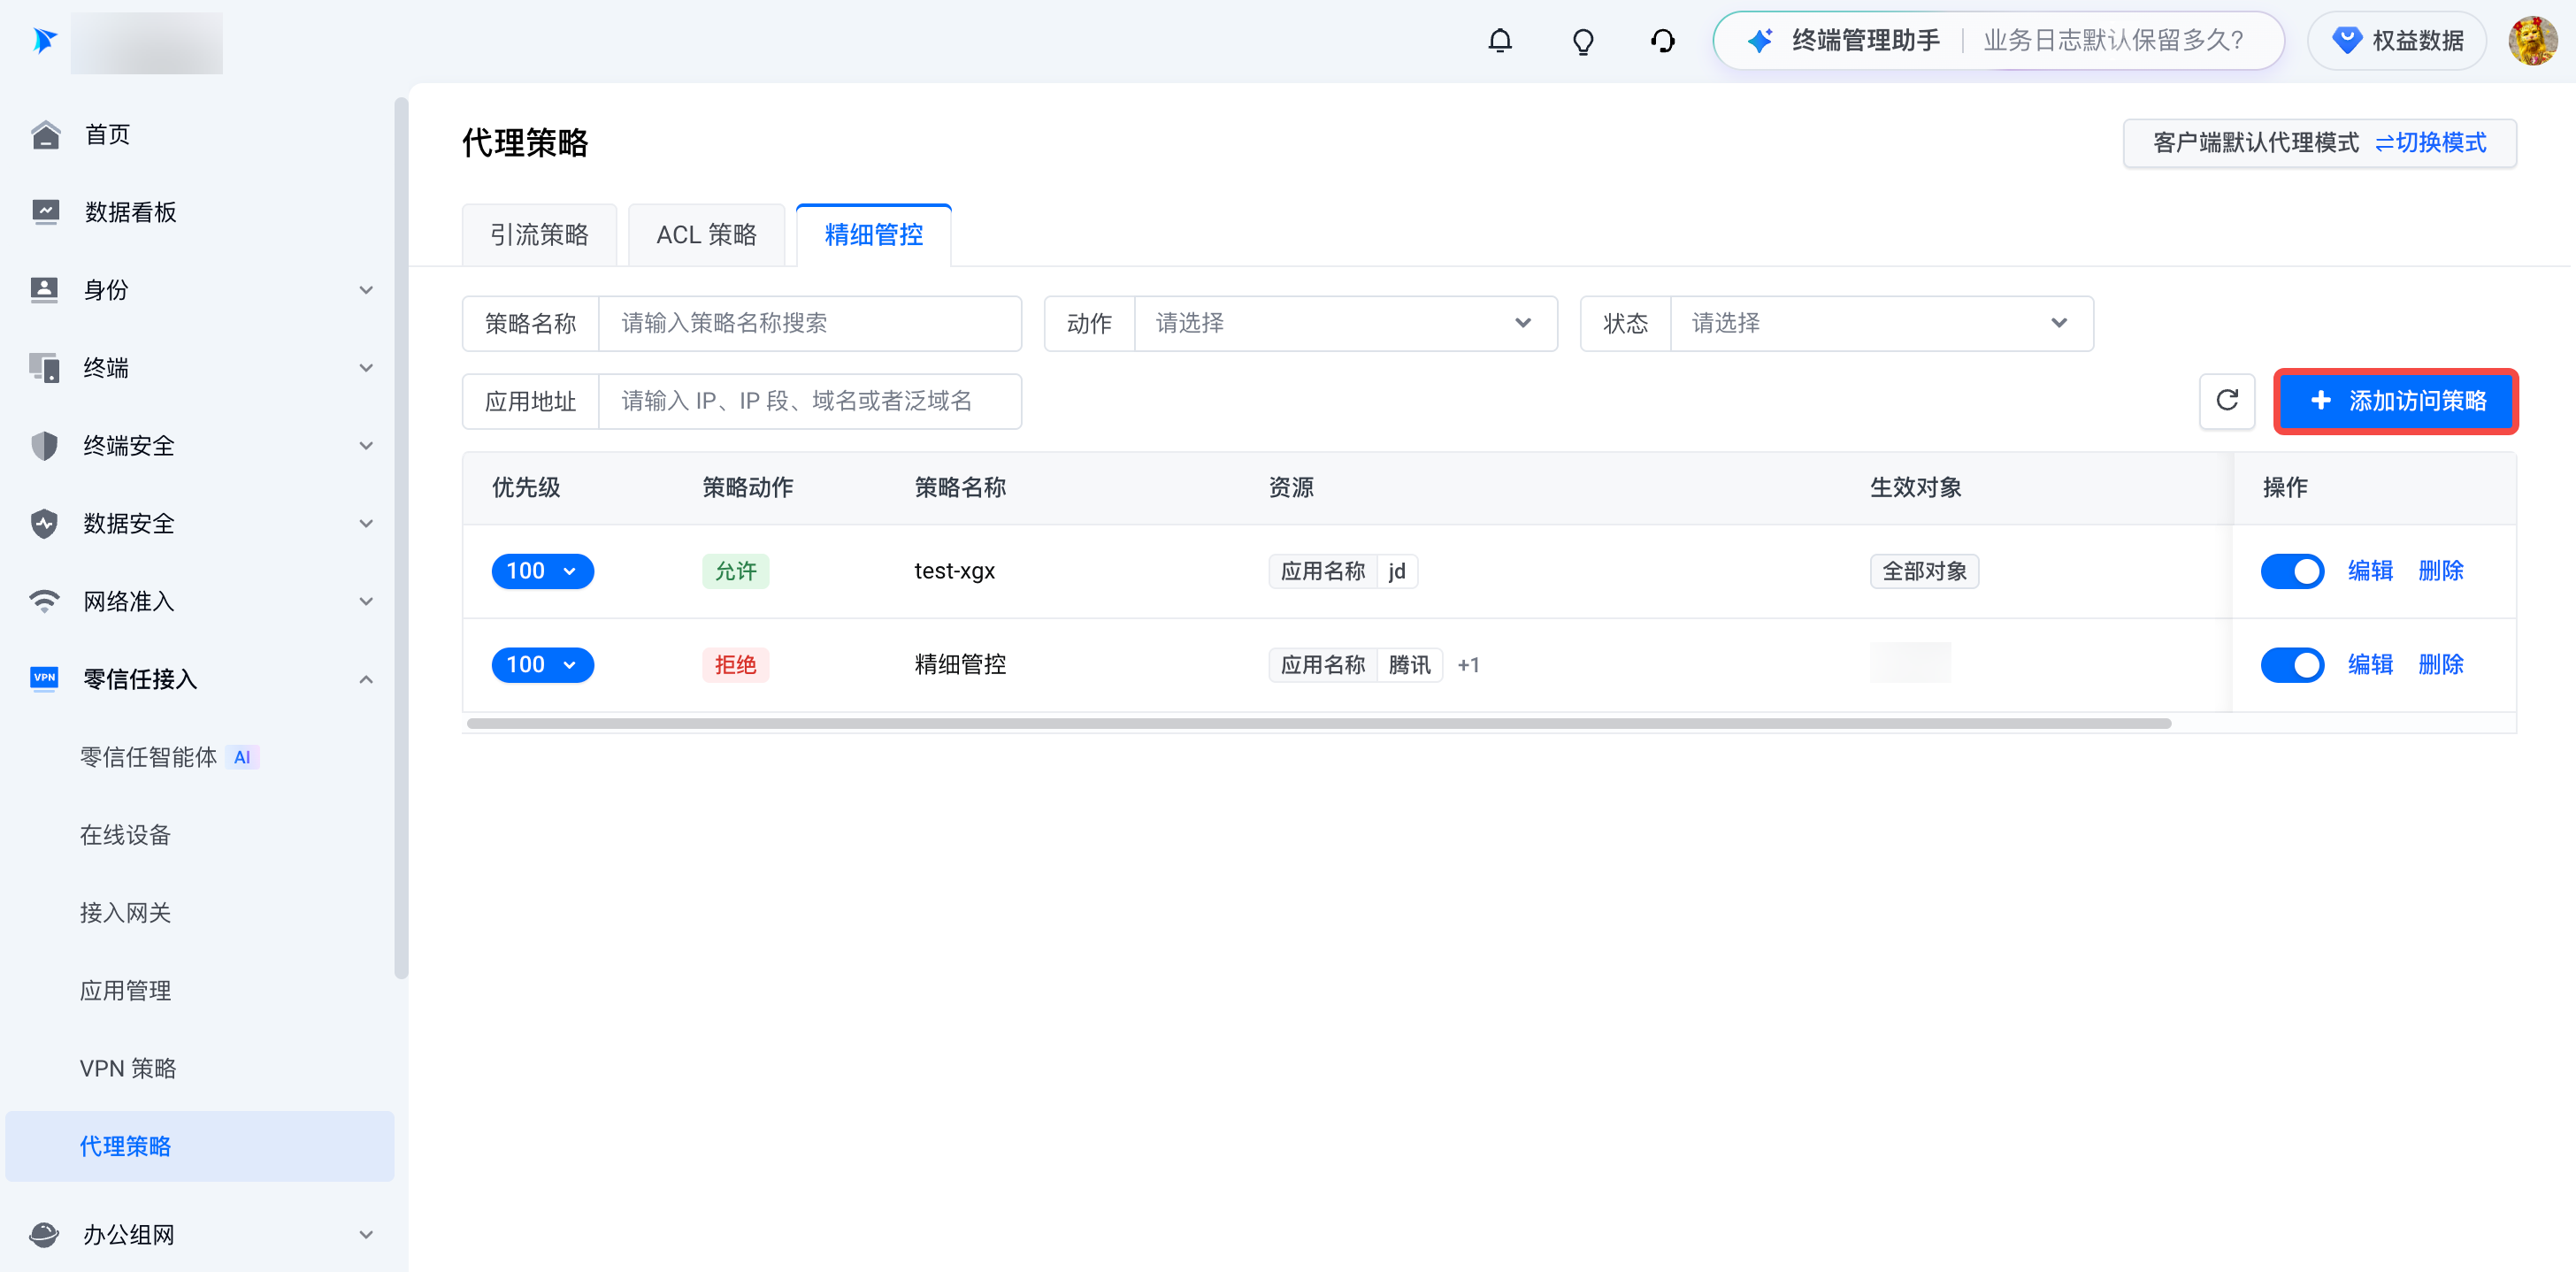Viewport: 2576px width, 1272px height.
Task: Click the 数据看板 chart icon
Action: [45, 212]
